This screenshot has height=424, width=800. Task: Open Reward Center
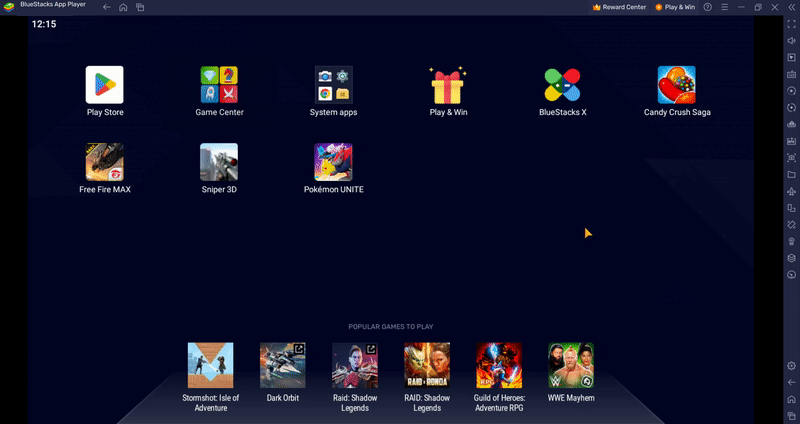619,7
